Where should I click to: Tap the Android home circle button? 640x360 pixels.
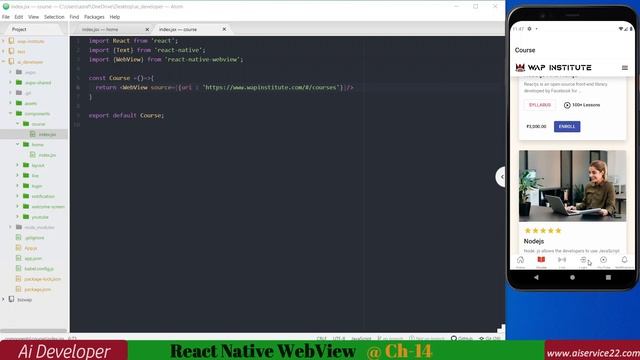[572, 277]
